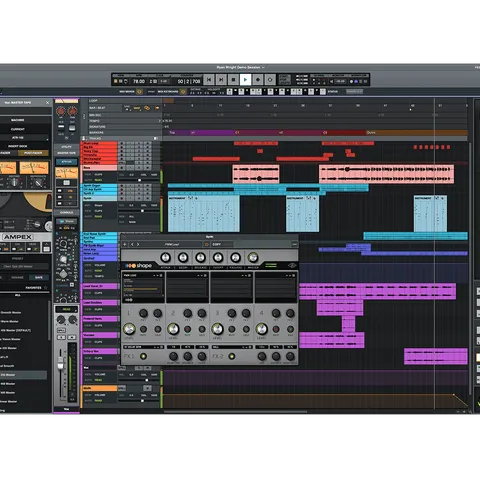Click the MASTER TAPE section header
This screenshot has height=480, width=480.
tap(67, 153)
